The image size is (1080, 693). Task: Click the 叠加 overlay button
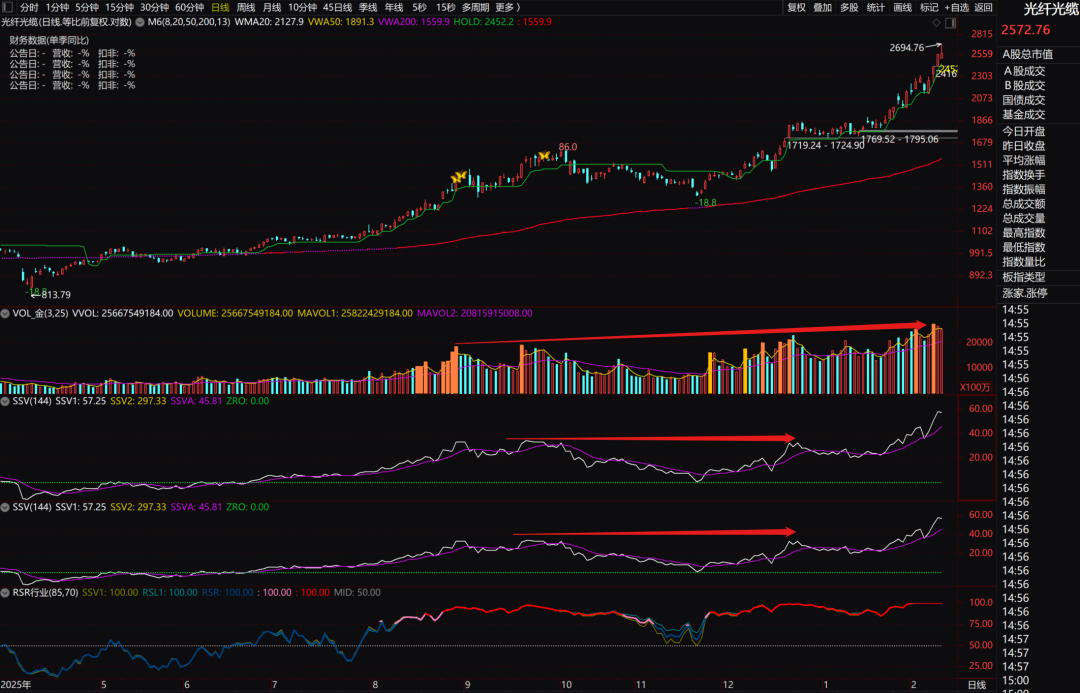coord(822,7)
